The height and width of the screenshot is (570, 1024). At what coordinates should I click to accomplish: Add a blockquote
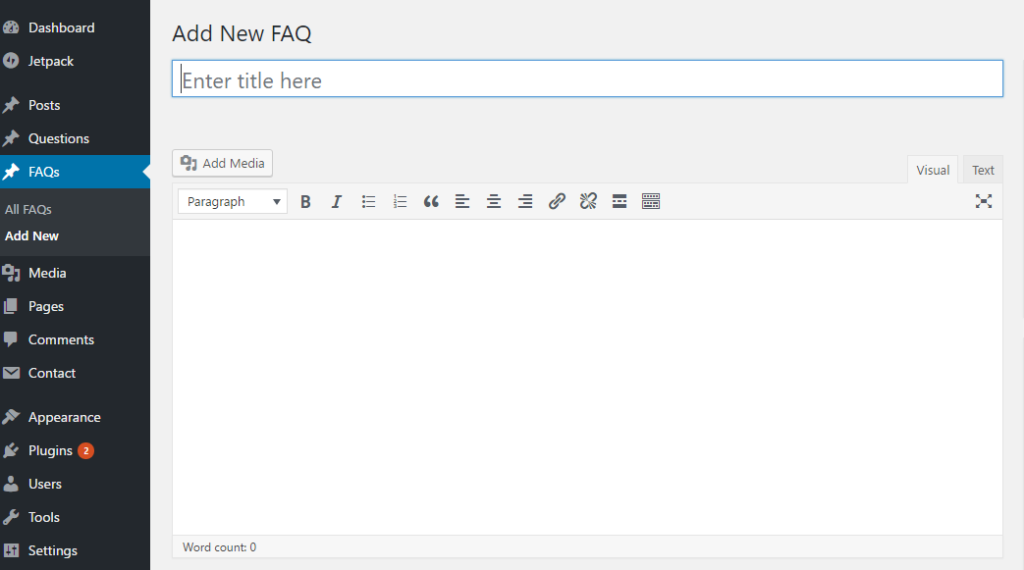click(431, 202)
